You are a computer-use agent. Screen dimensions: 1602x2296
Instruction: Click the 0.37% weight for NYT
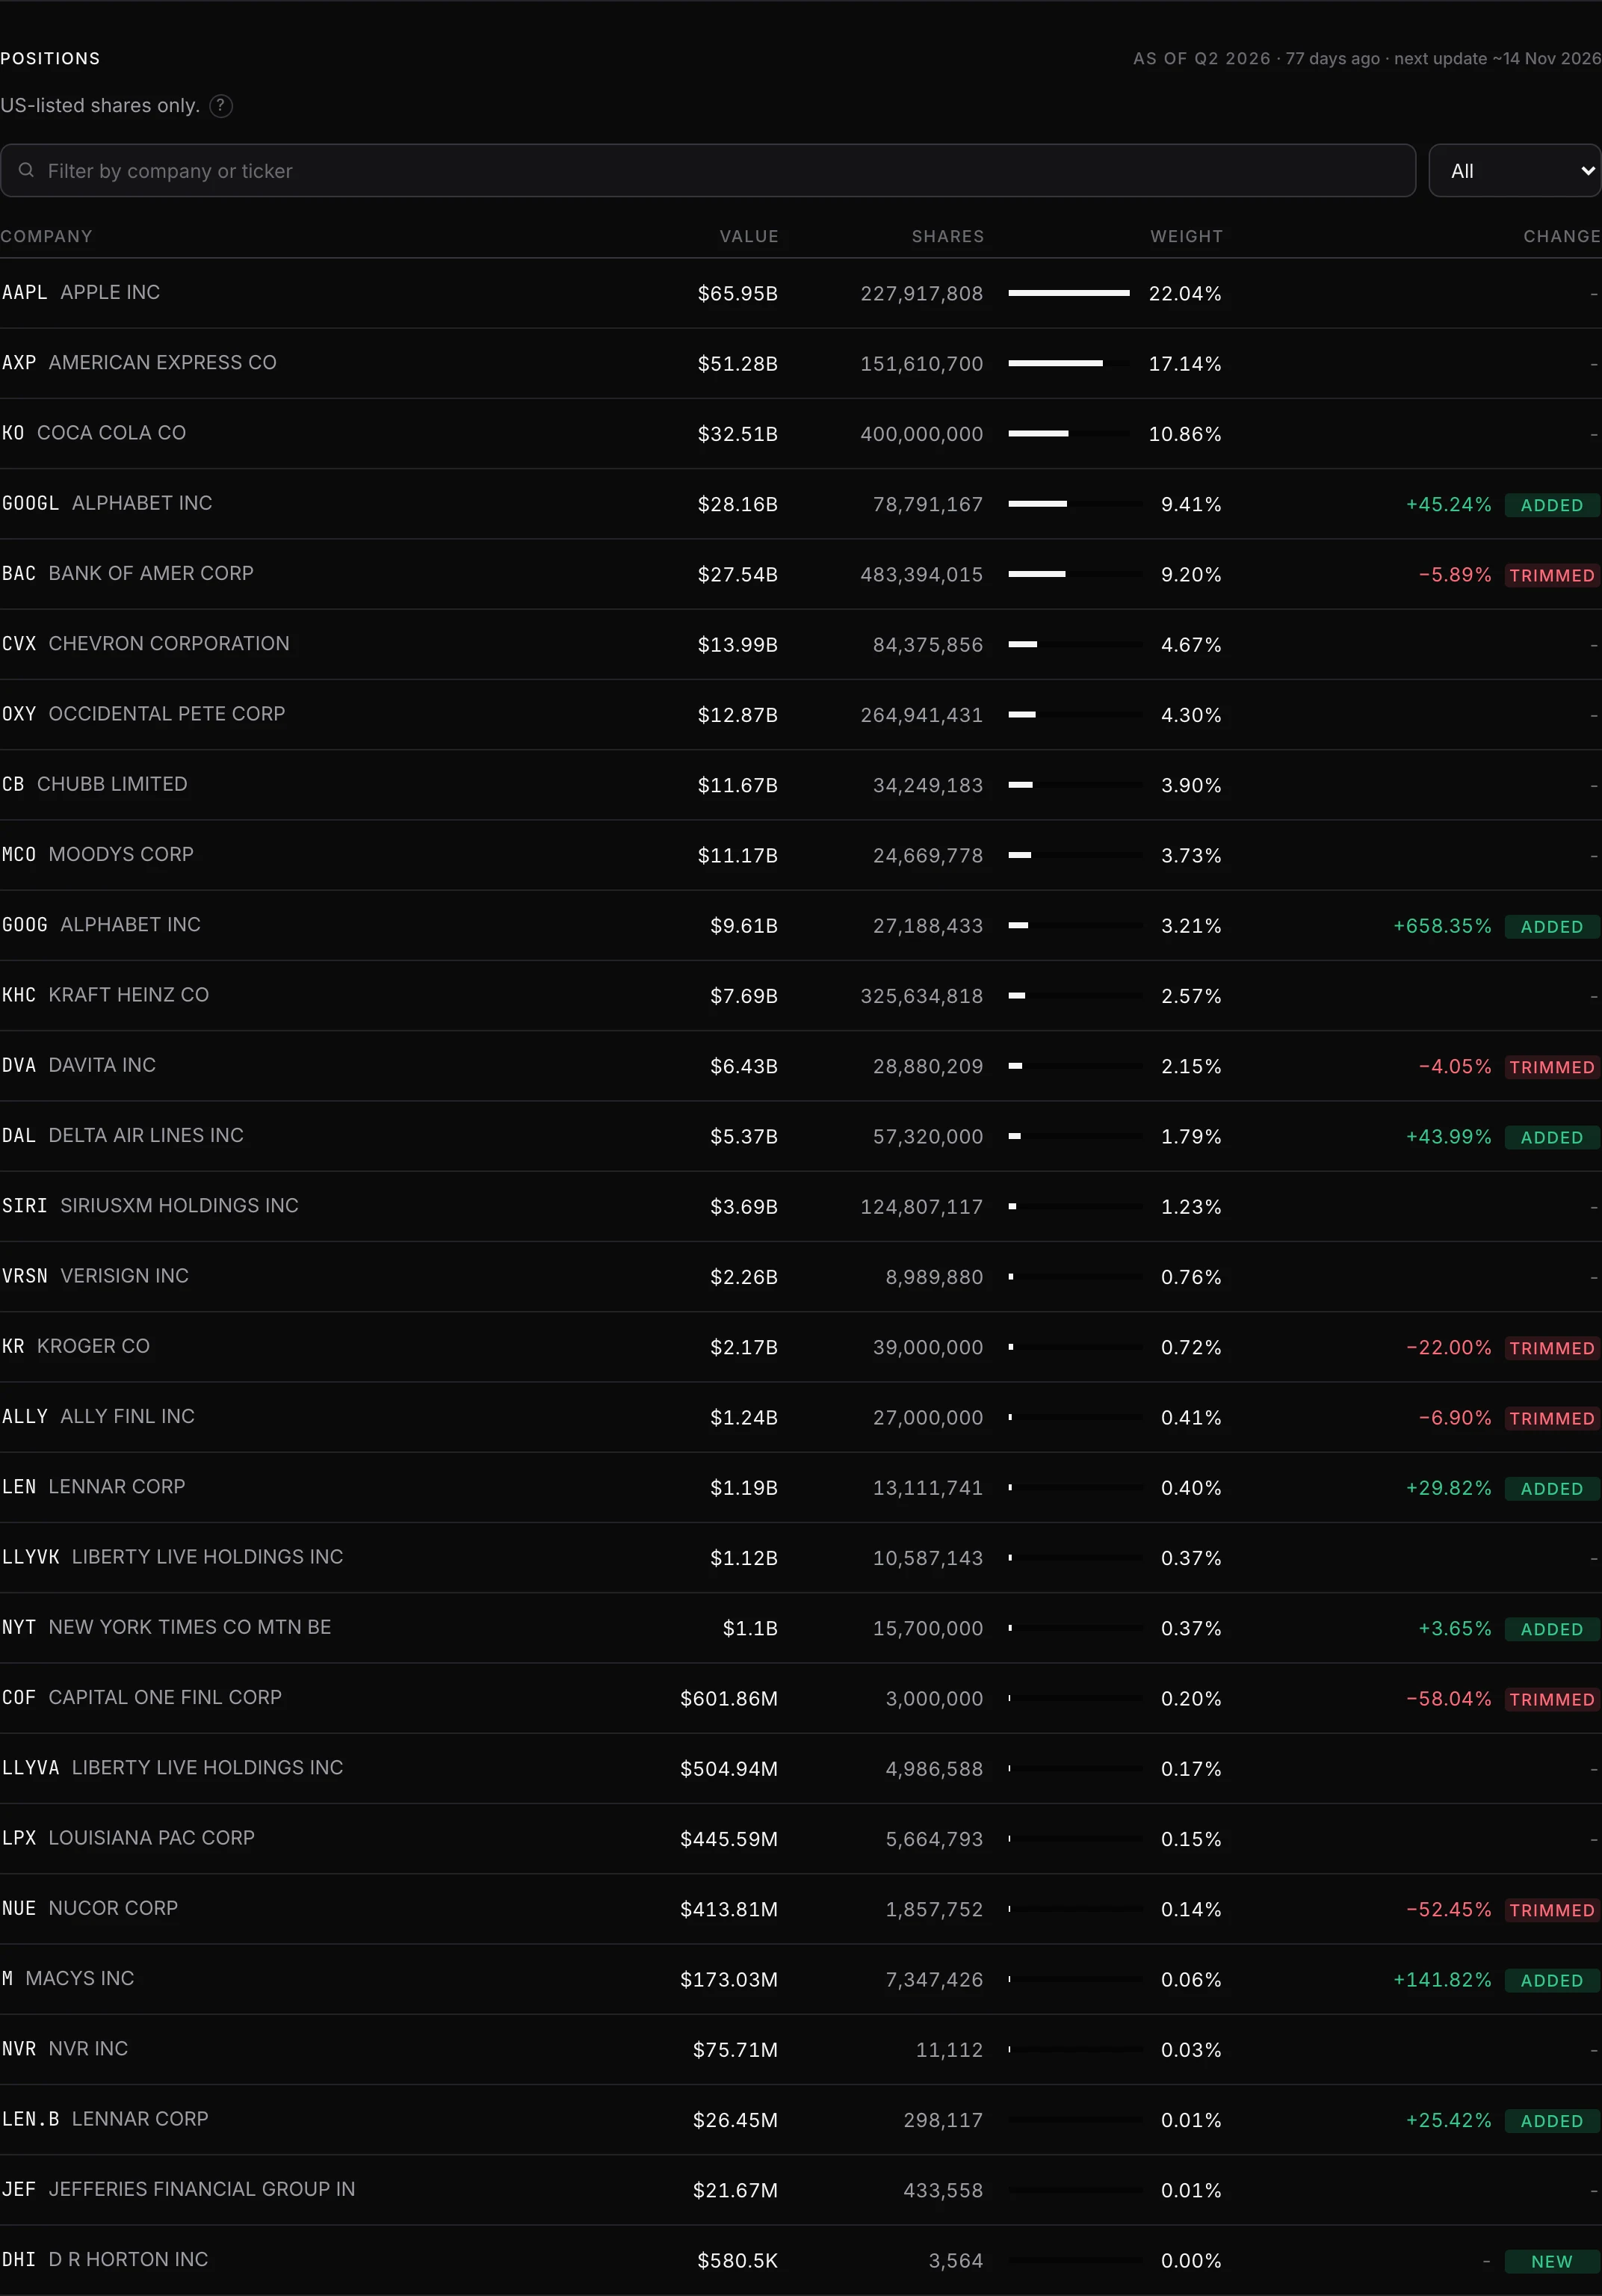tap(1191, 1629)
